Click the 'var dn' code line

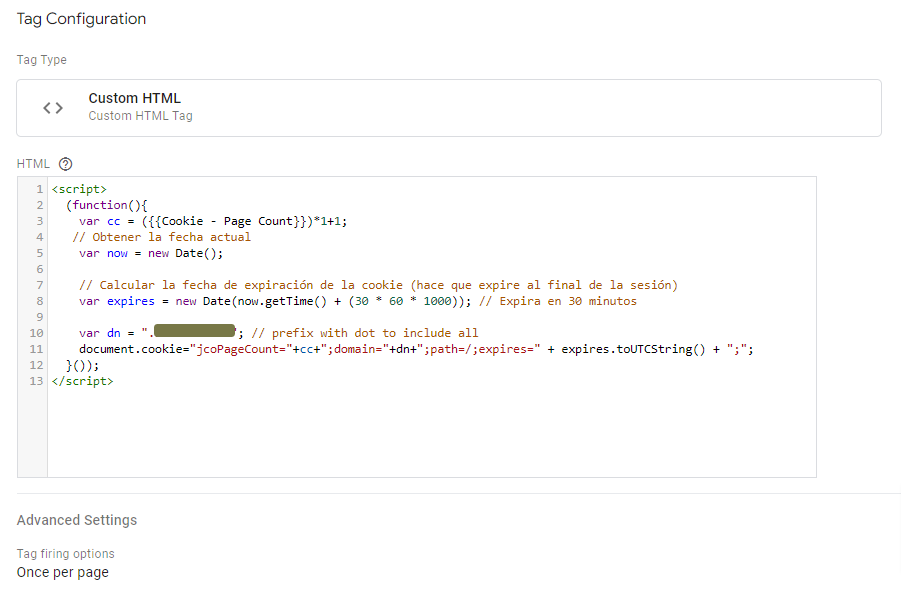click(x=161, y=333)
